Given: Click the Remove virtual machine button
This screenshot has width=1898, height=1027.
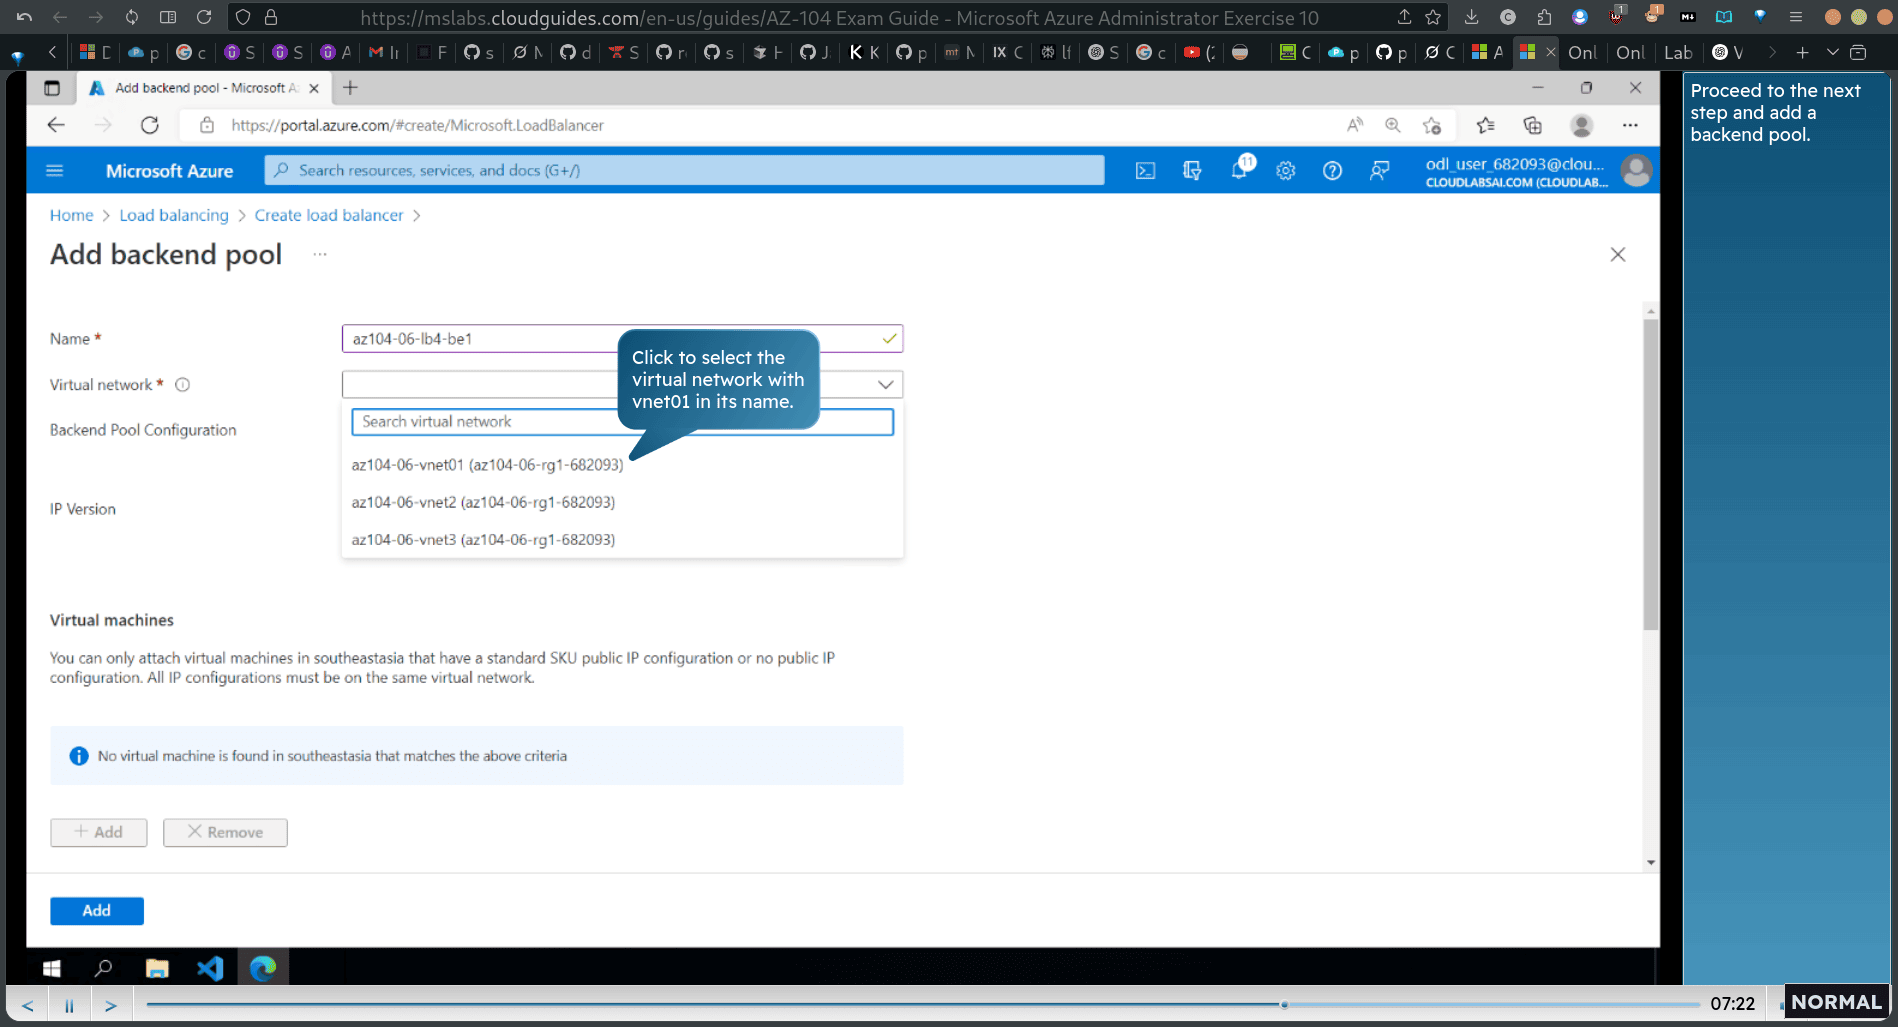Looking at the screenshot, I should tap(225, 833).
